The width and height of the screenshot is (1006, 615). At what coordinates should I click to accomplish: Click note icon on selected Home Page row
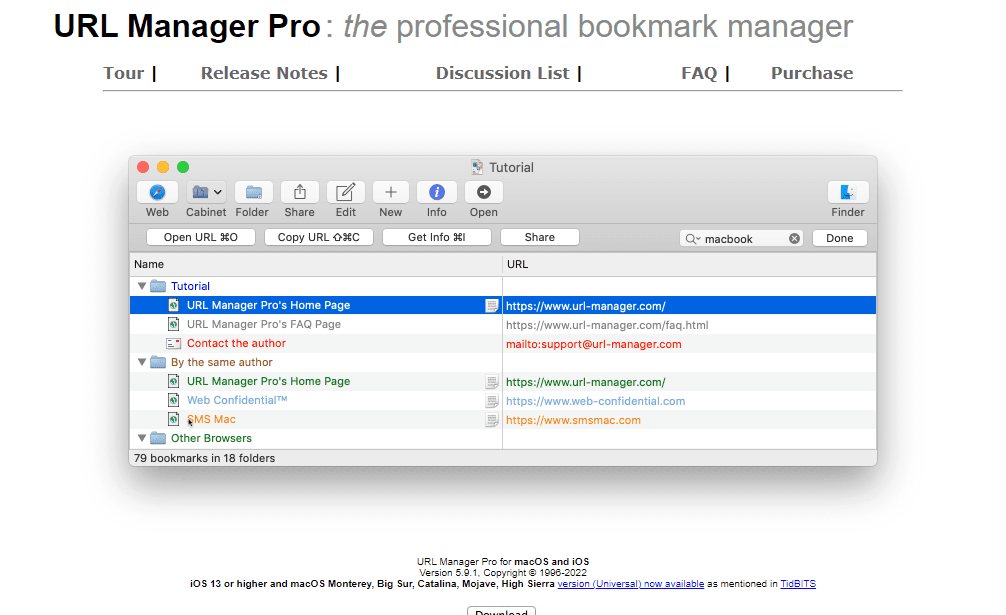[x=491, y=306]
